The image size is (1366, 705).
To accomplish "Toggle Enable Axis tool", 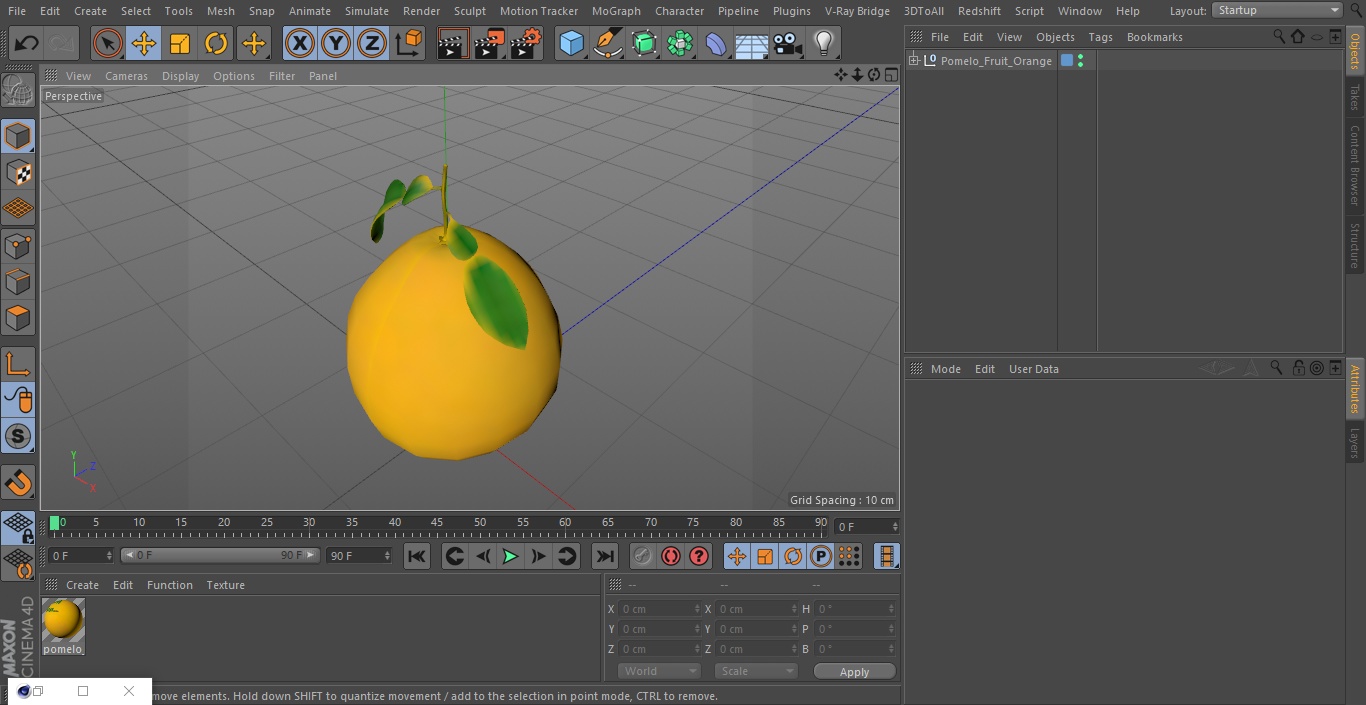I will click(18, 364).
